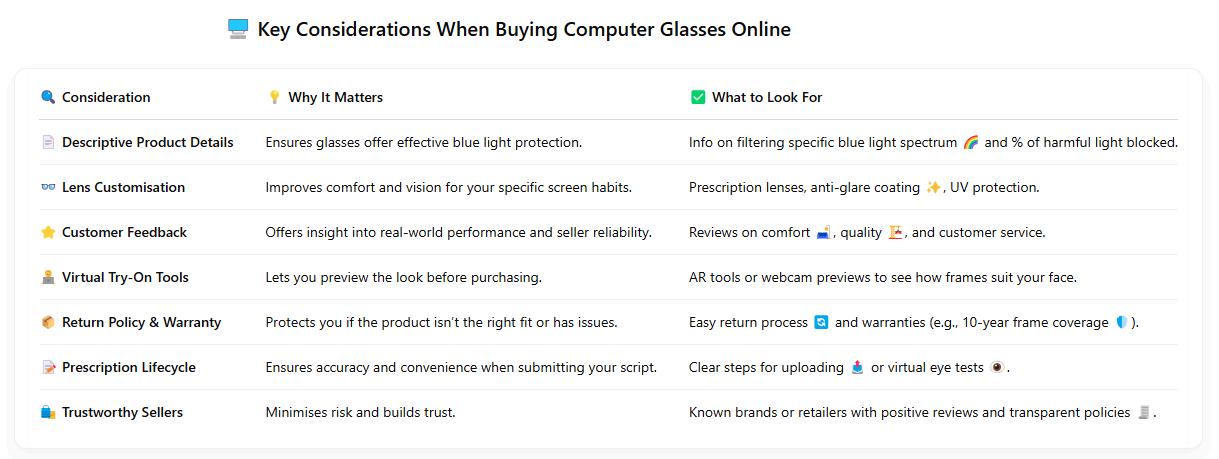Viewport: 1219px width, 459px height.
Task: Click the Virtual Try-On Tools row label
Action: pyautogui.click(x=125, y=277)
